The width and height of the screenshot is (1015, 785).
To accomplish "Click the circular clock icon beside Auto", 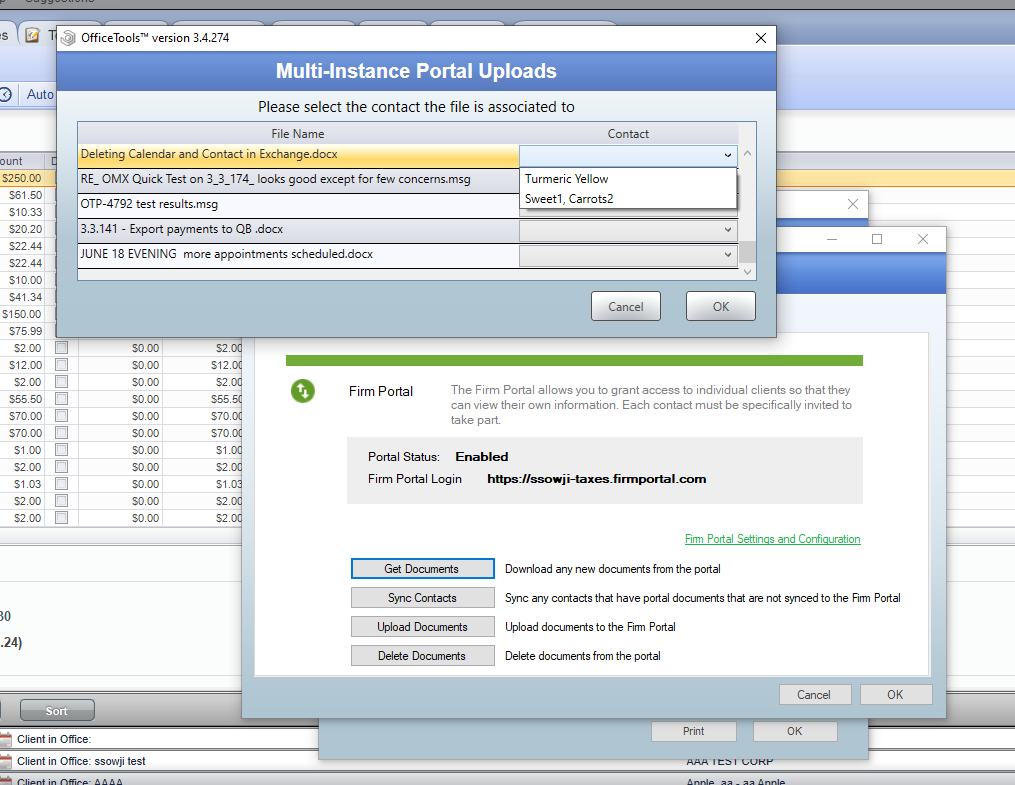I will [6, 94].
